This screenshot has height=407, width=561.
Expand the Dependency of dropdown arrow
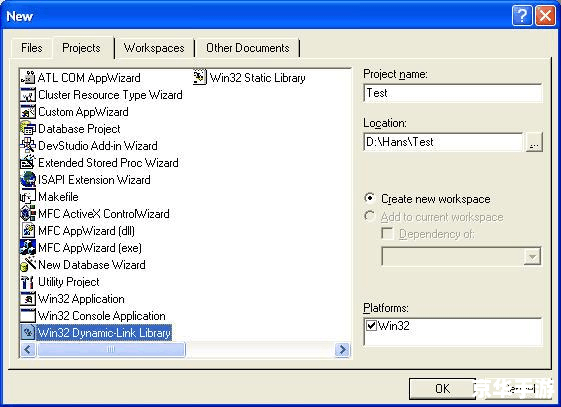pyautogui.click(x=532, y=256)
